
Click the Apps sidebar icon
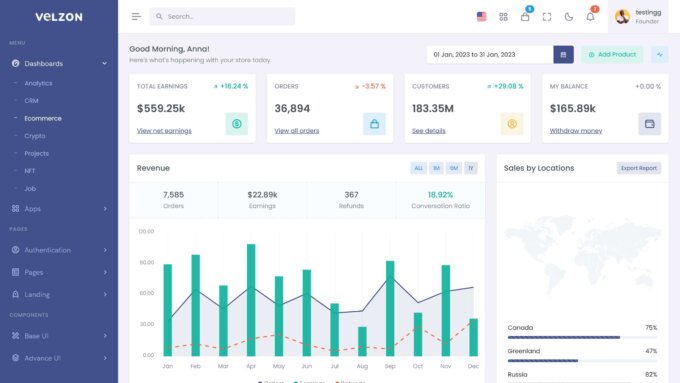(x=16, y=209)
